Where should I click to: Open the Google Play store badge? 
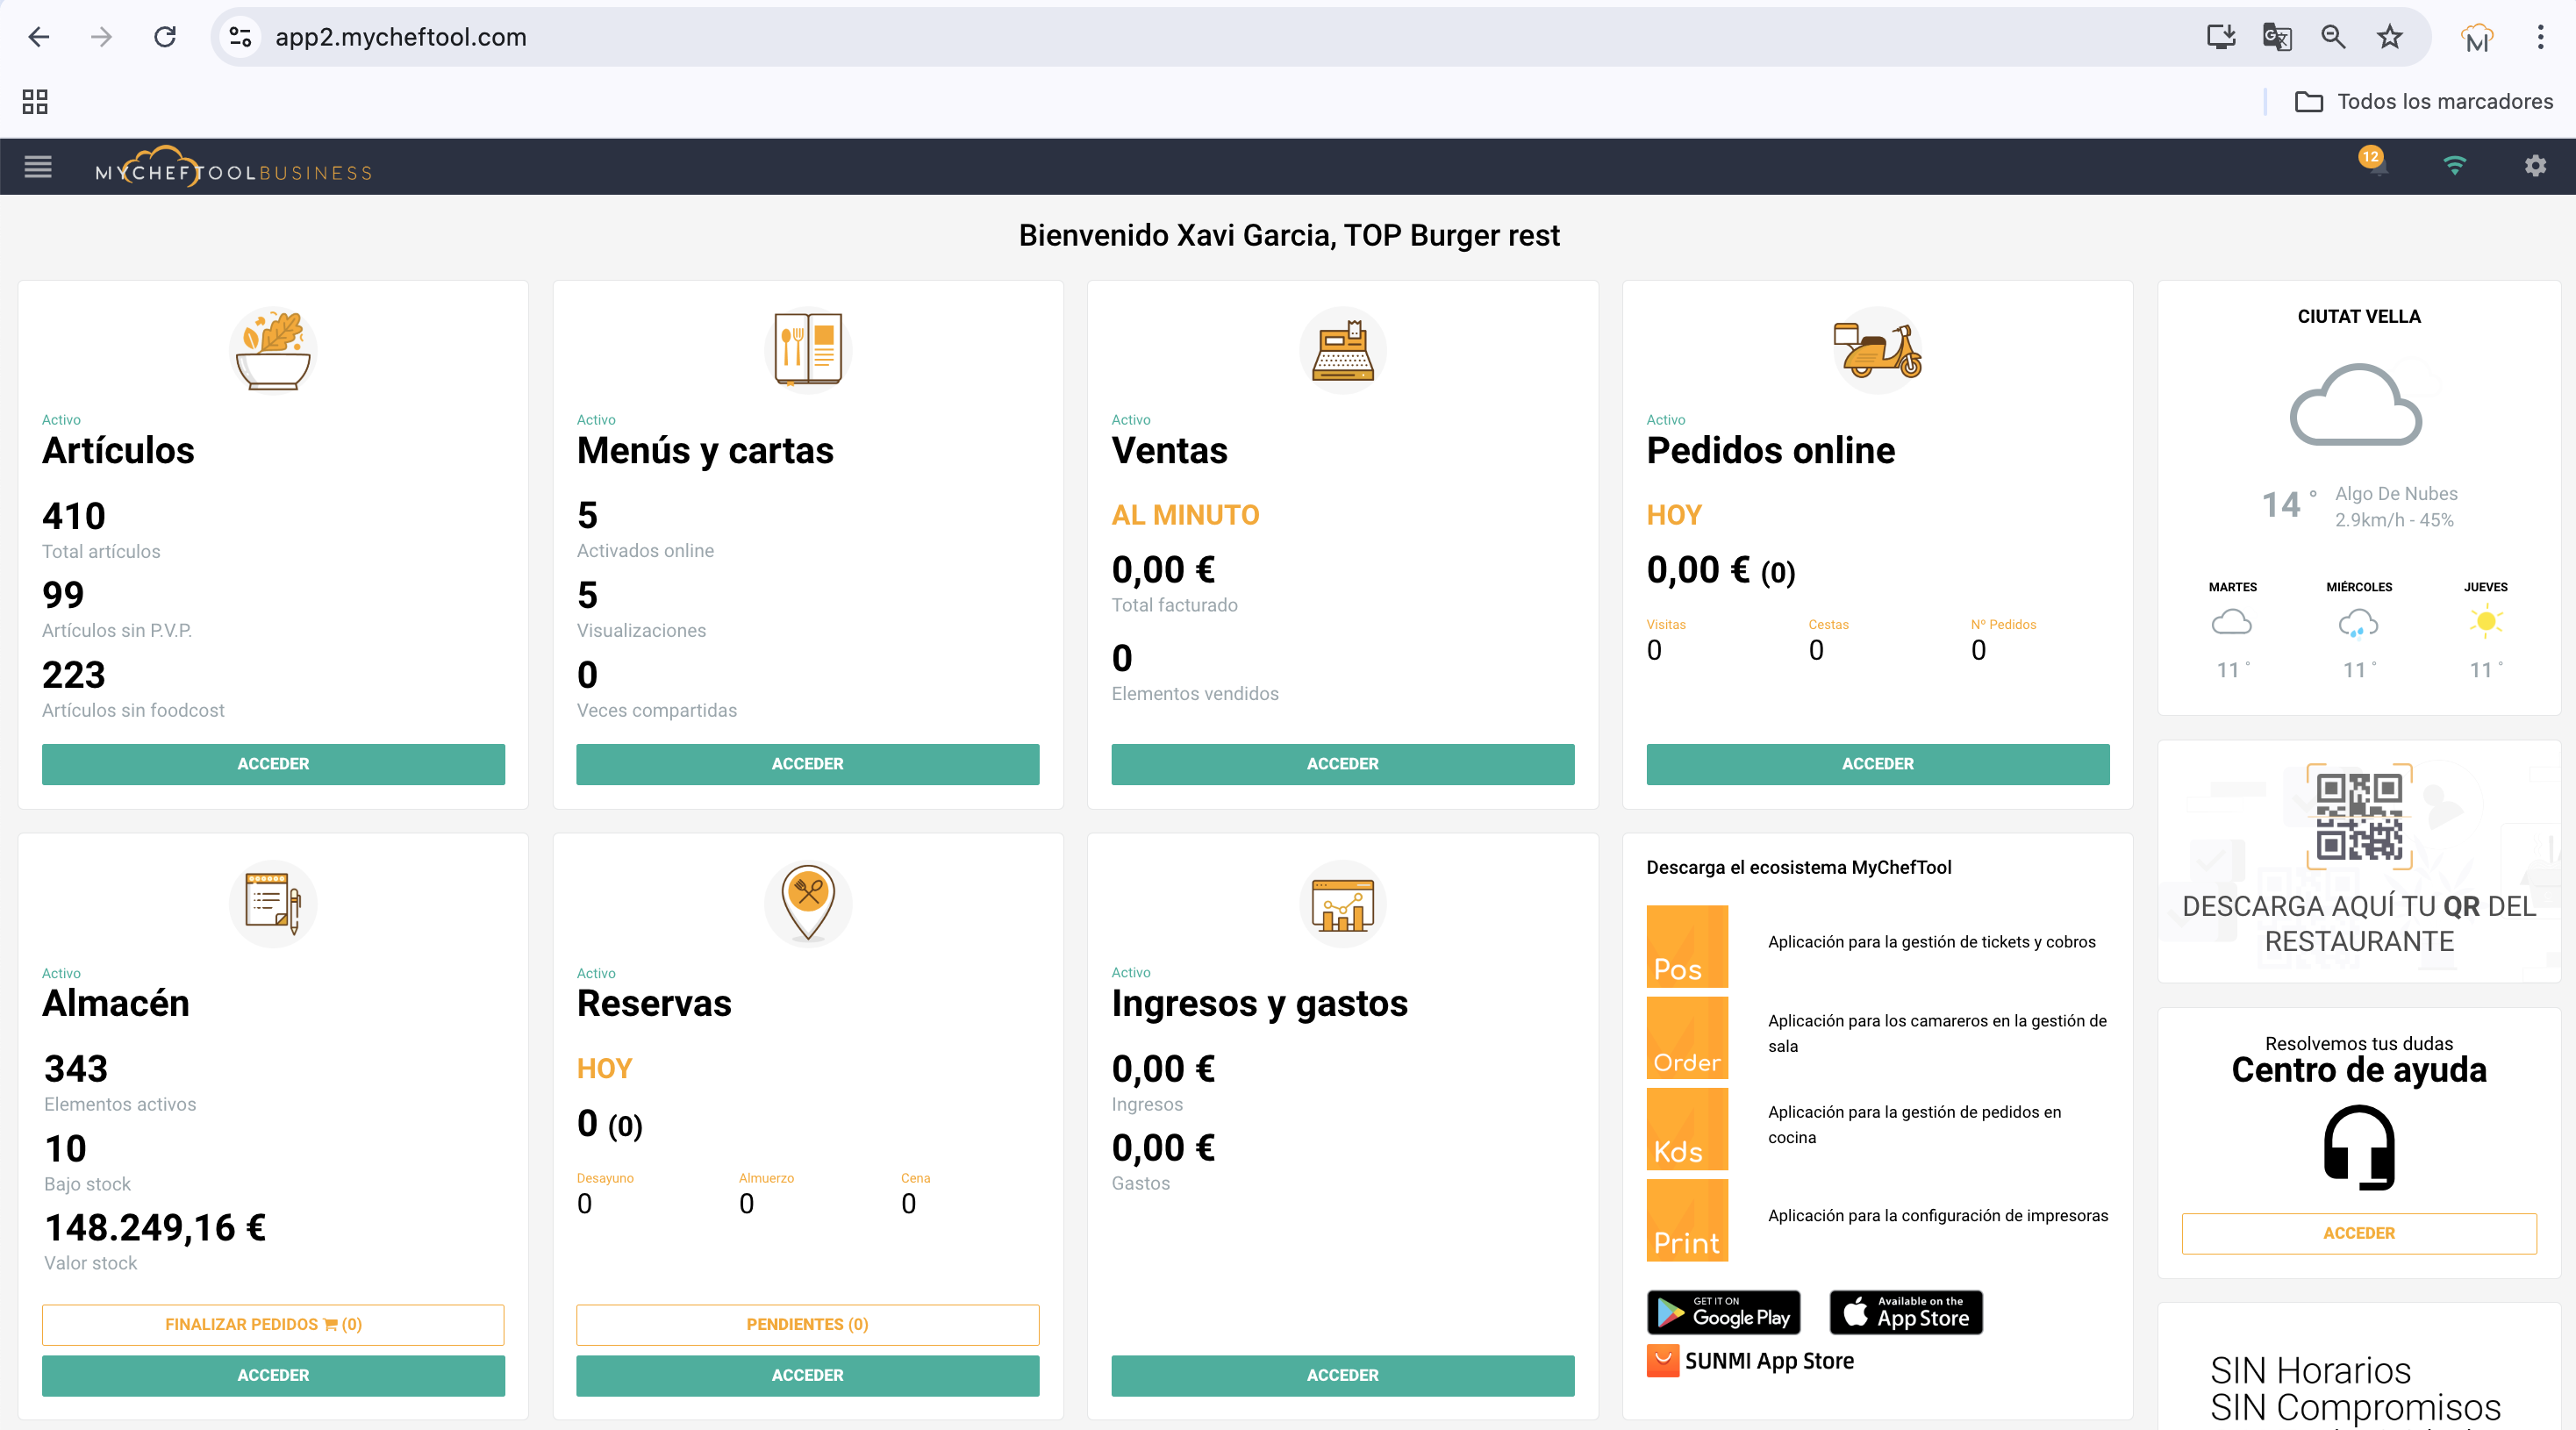[1723, 1312]
